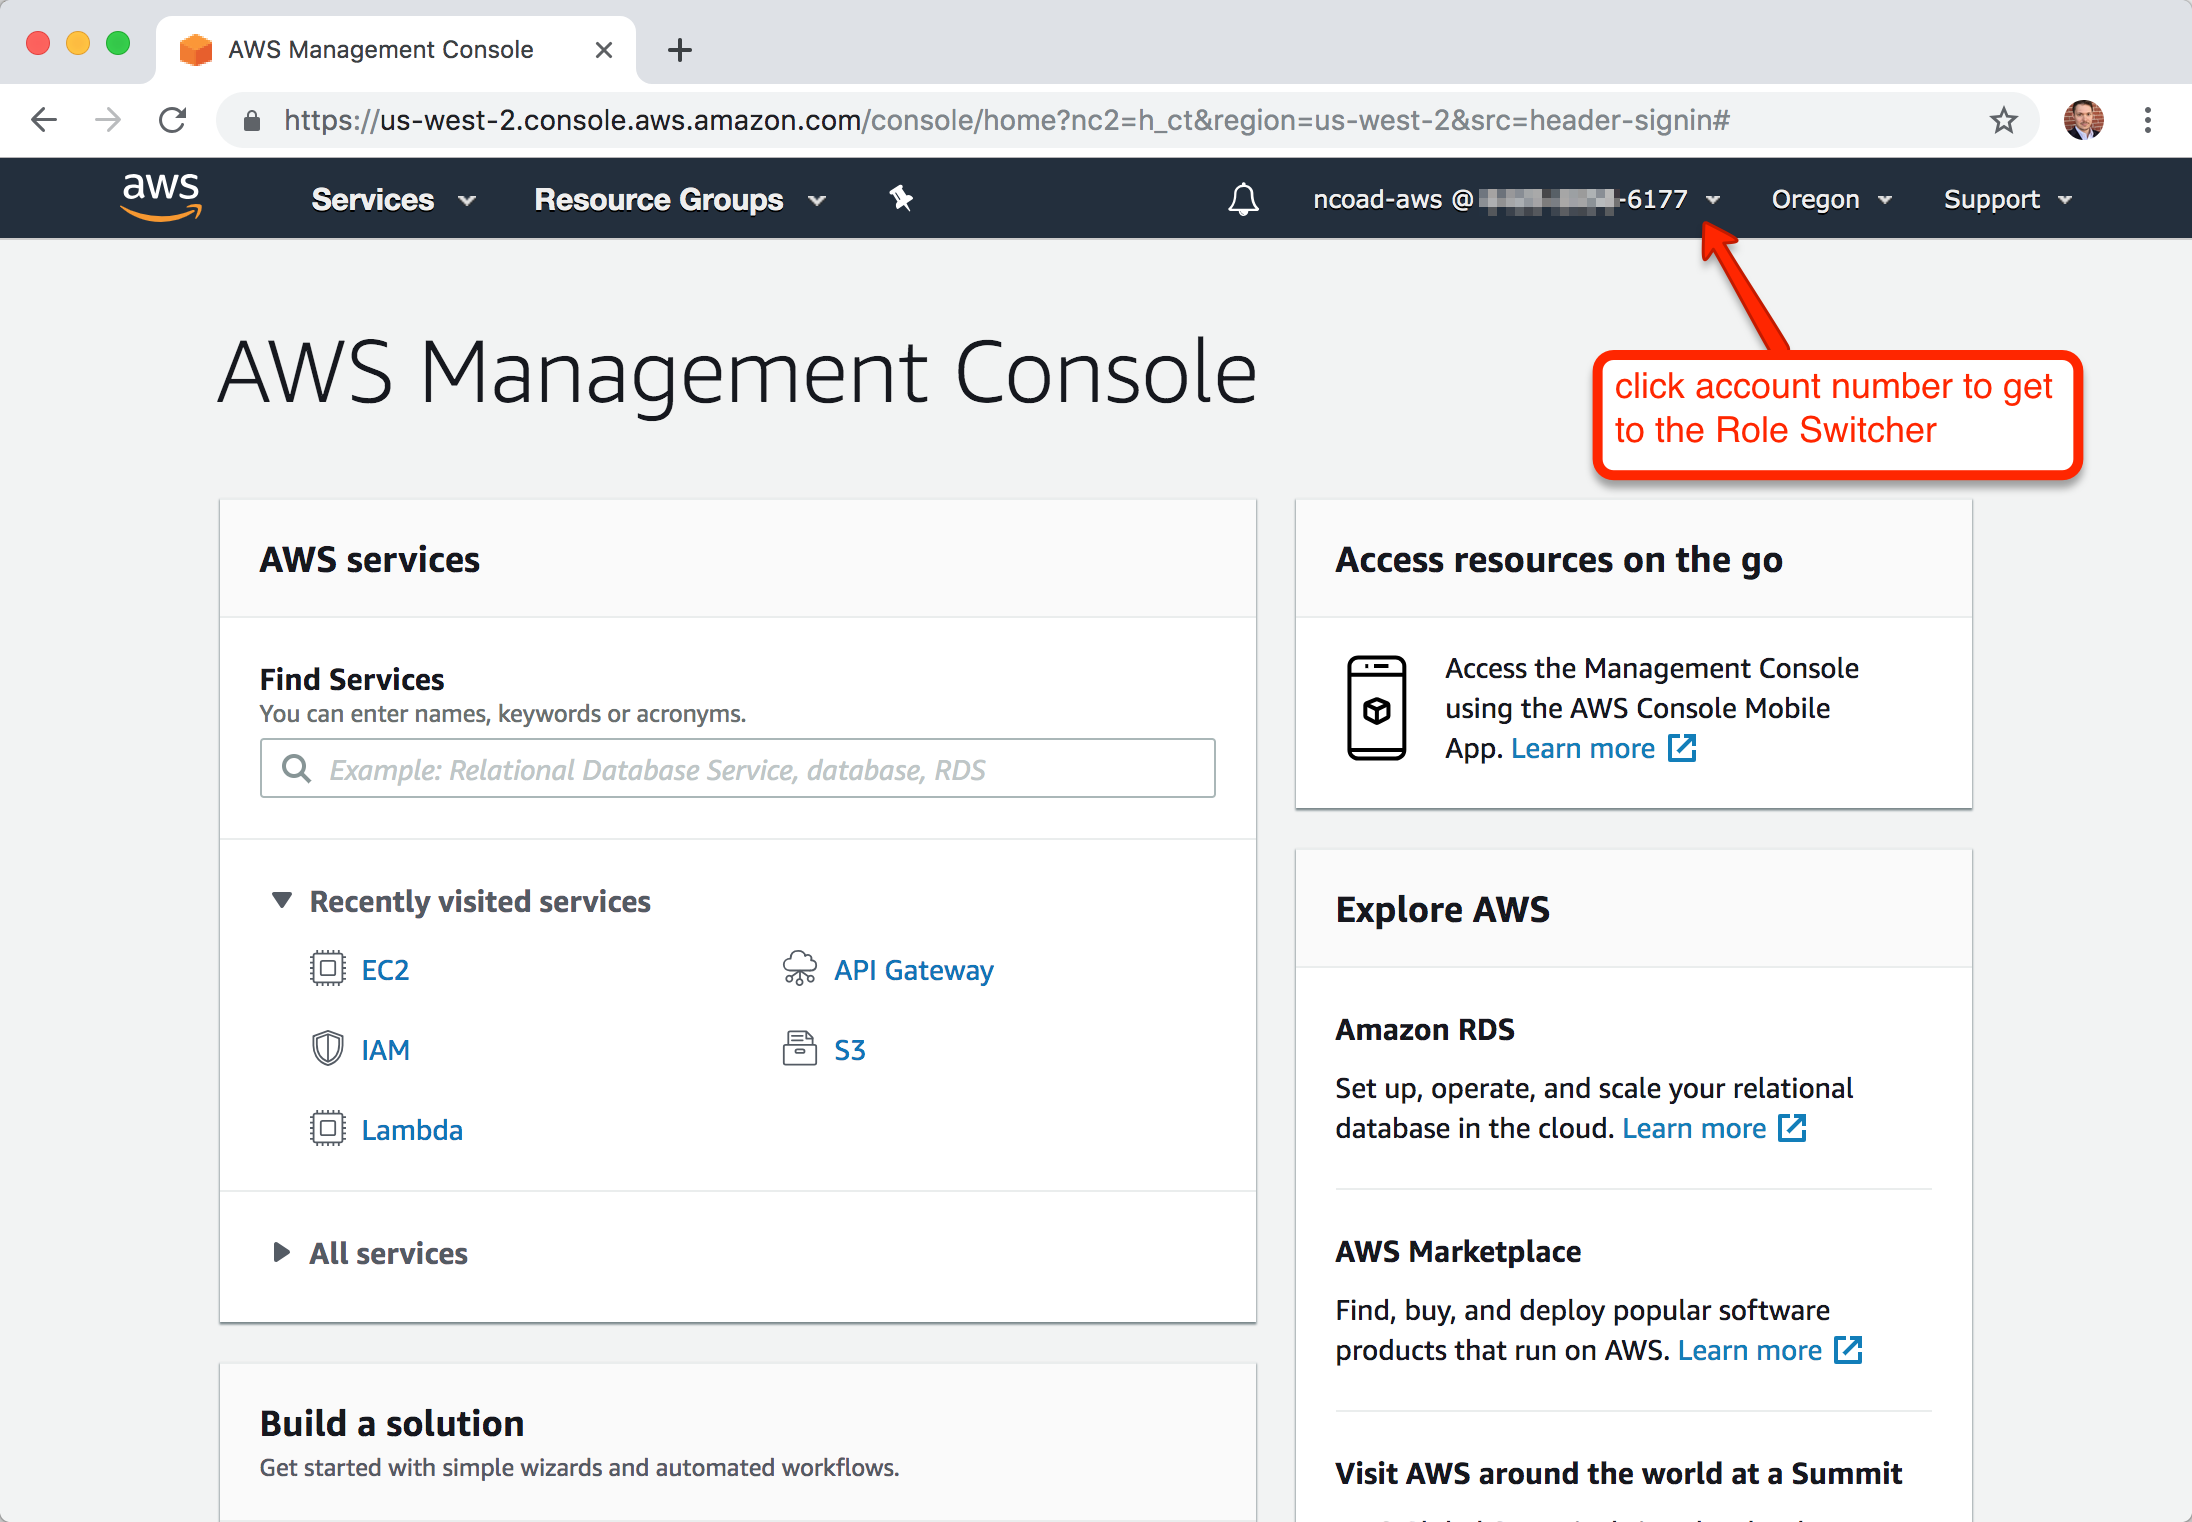Click Learn more under Amazon RDS
Screen dimensions: 2192x1522
pyautogui.click(x=1694, y=1128)
